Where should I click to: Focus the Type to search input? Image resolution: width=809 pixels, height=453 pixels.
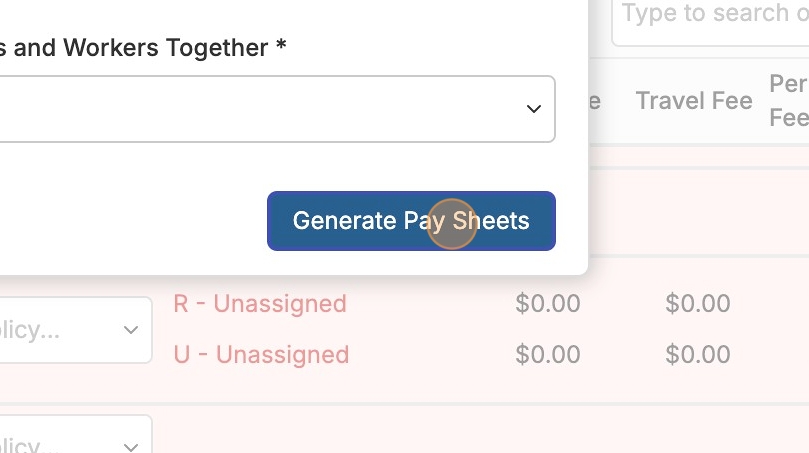tap(712, 15)
